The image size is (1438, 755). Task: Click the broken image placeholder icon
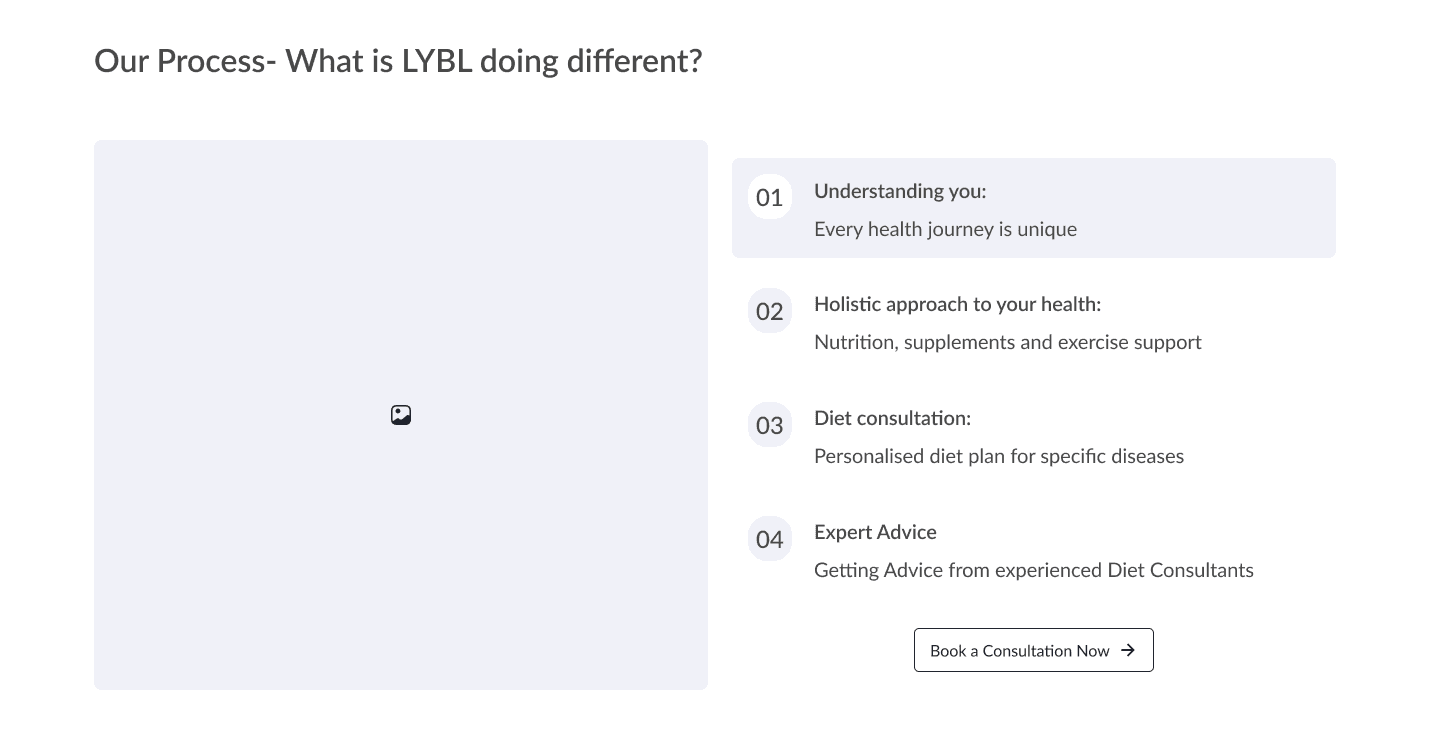401,415
